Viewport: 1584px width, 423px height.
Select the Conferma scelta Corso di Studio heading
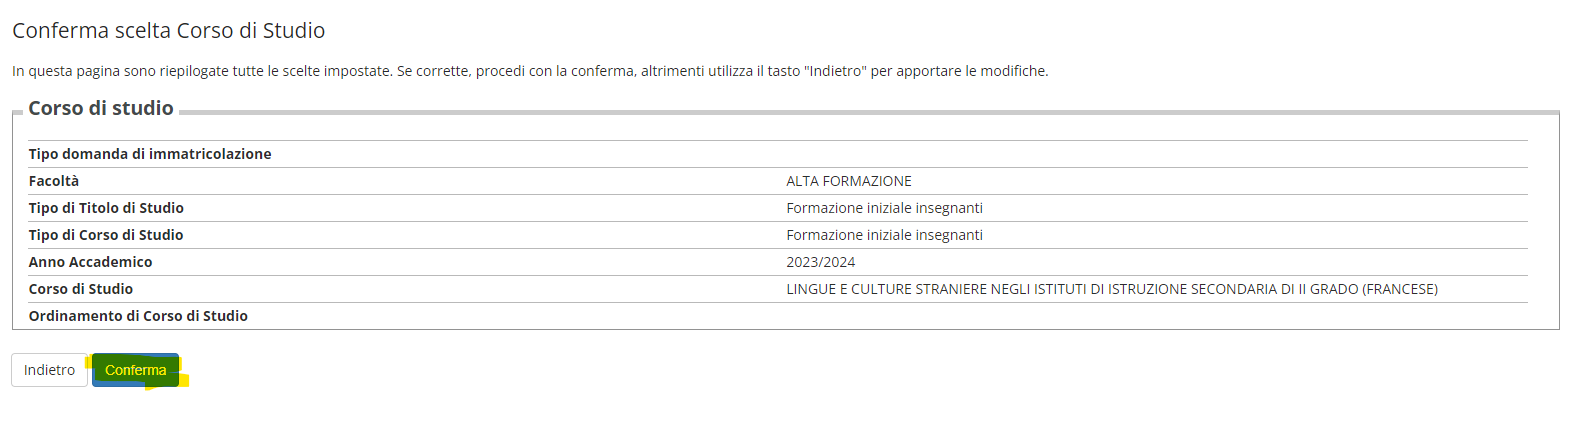pos(168,30)
